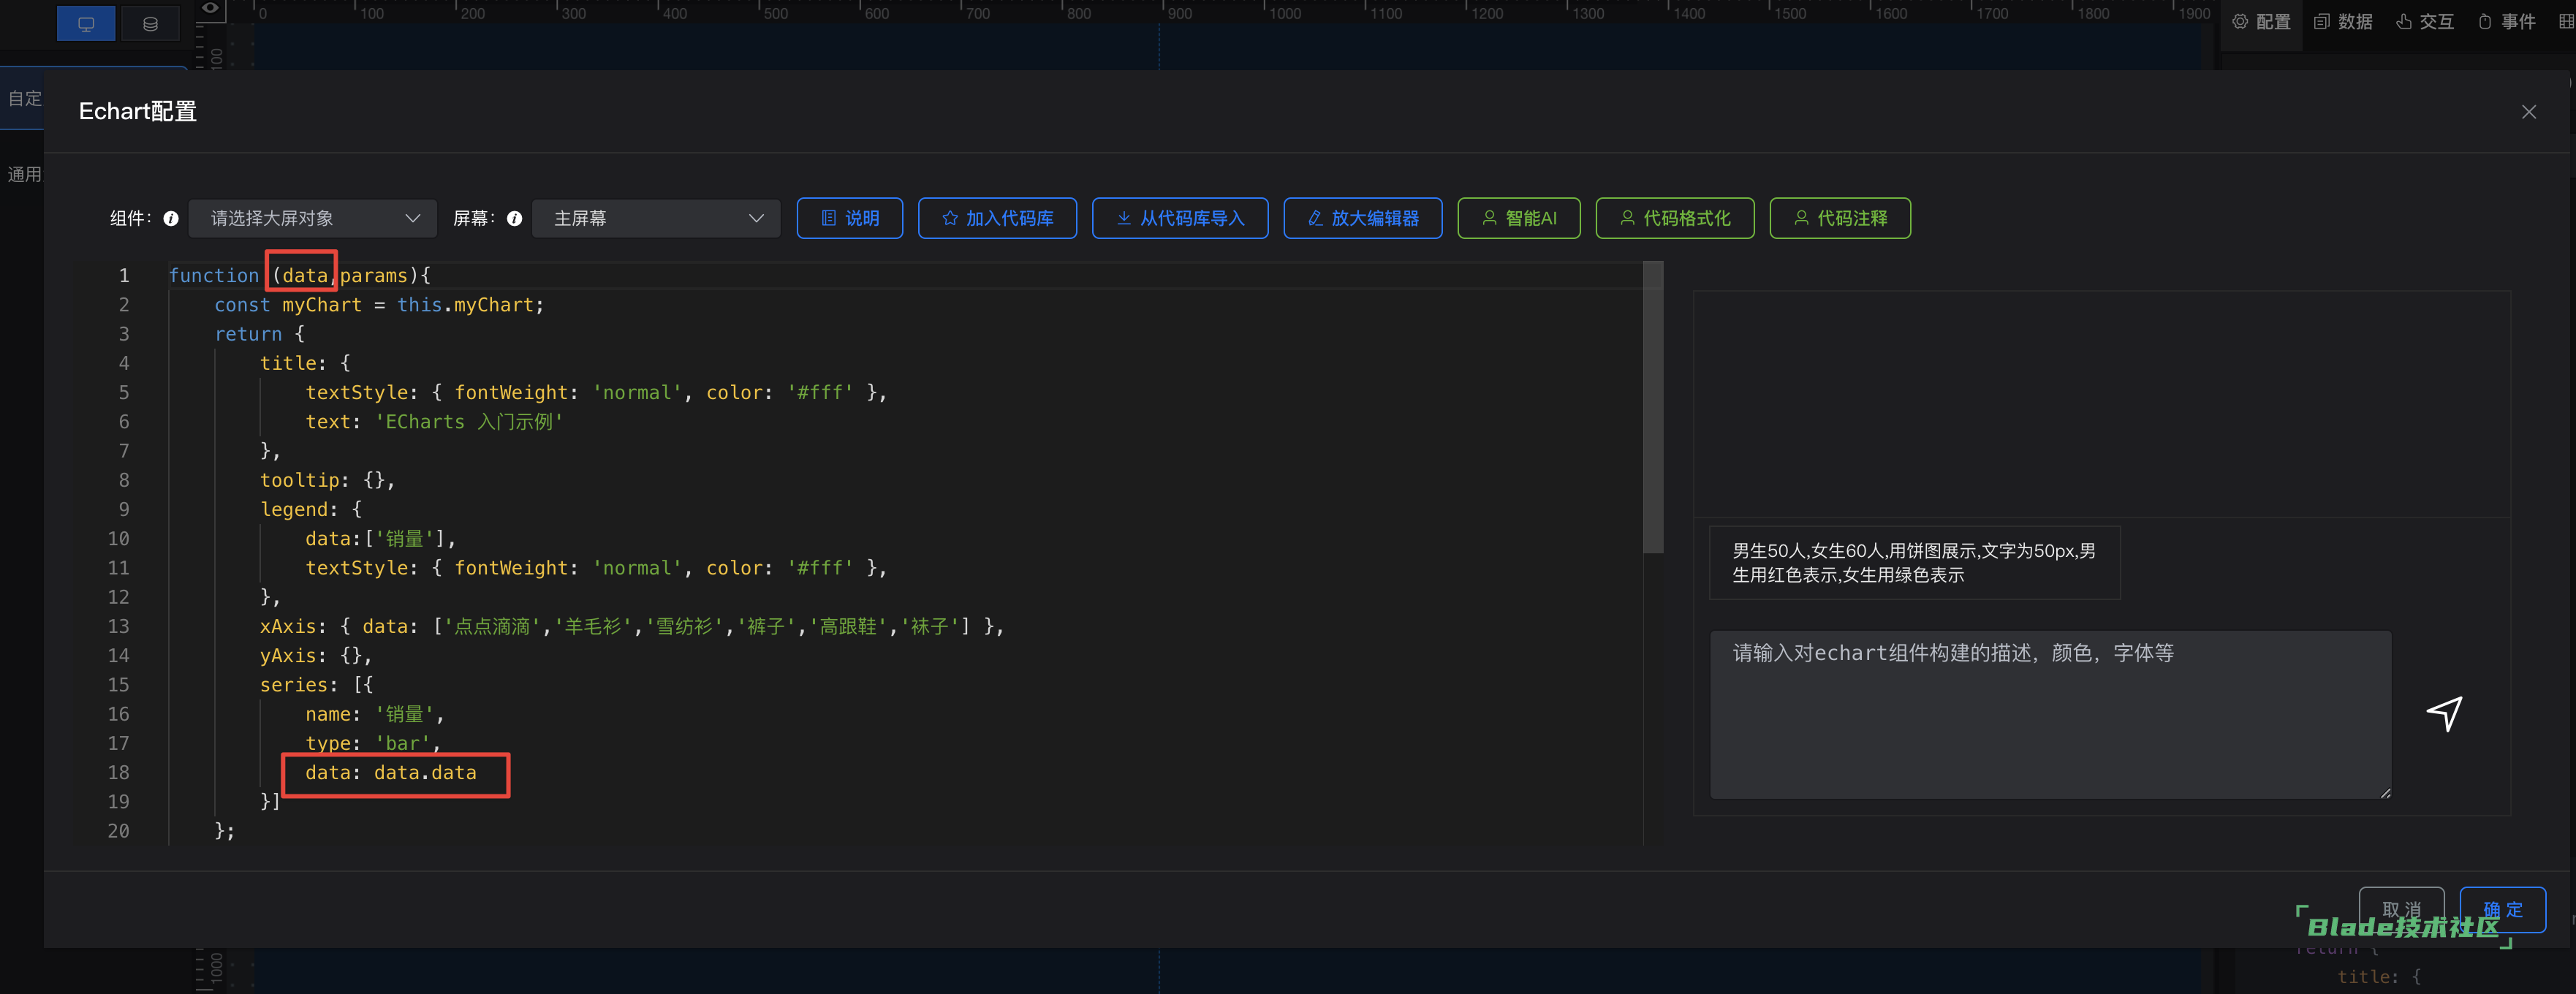Viewport: 2576px width, 994px height.
Task: Add comments with 代码注释 button
Action: click(x=1839, y=218)
